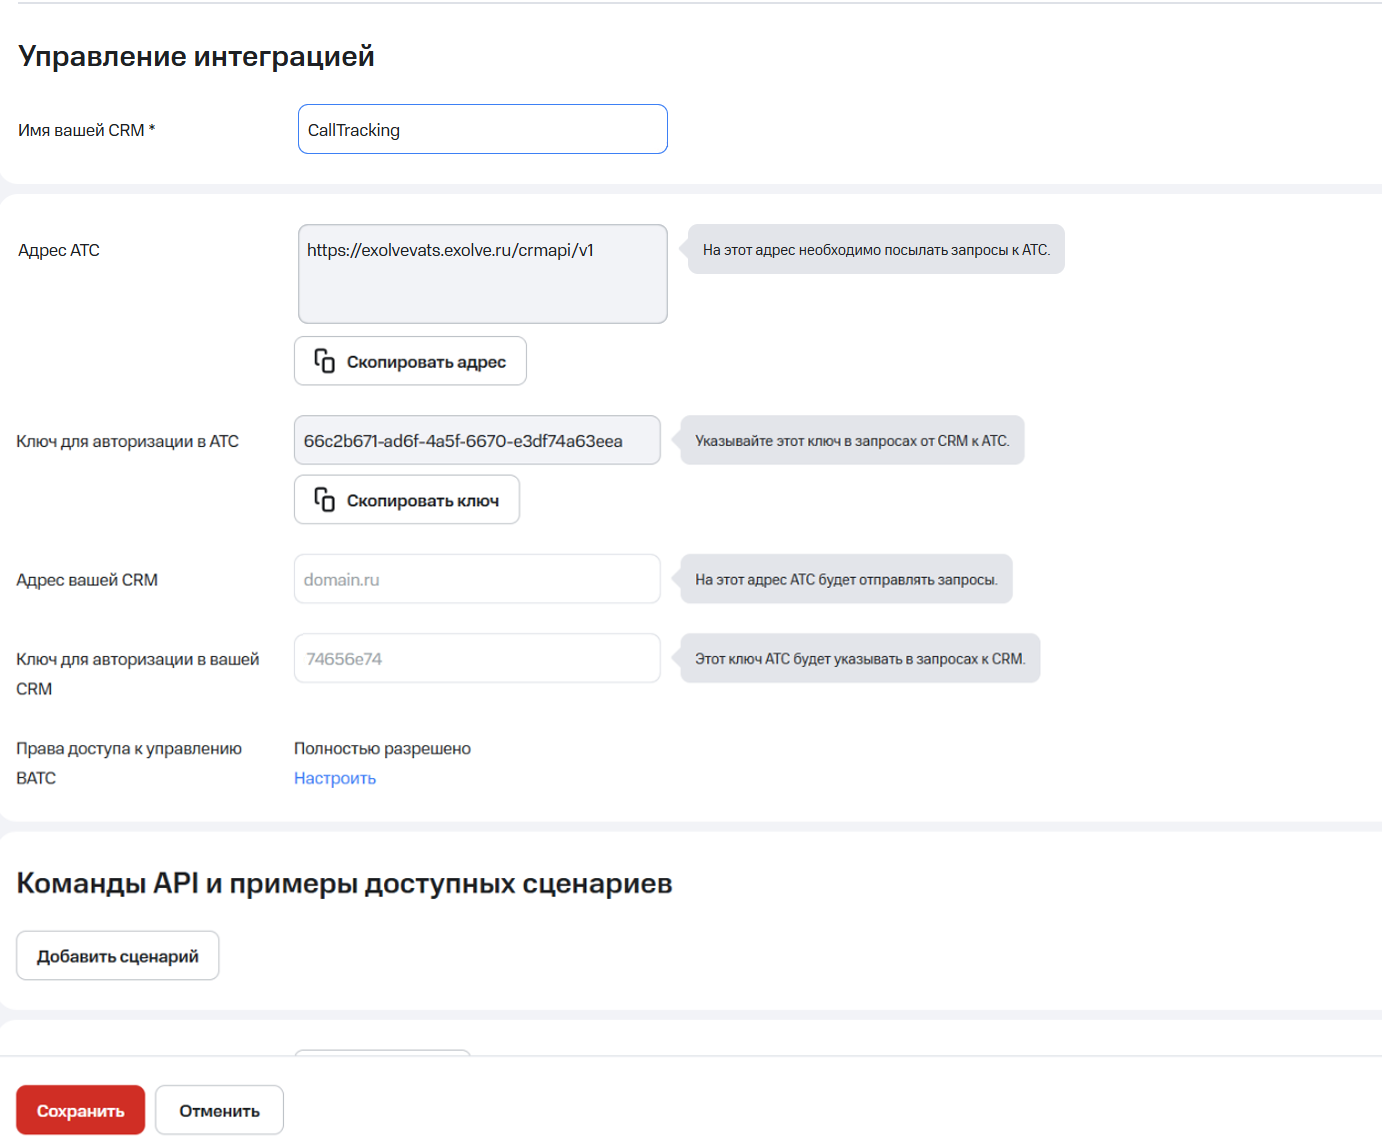Image resolution: width=1382 pixels, height=1147 pixels.
Task: Save changes with the red Сохранить button
Action: click(x=80, y=1111)
